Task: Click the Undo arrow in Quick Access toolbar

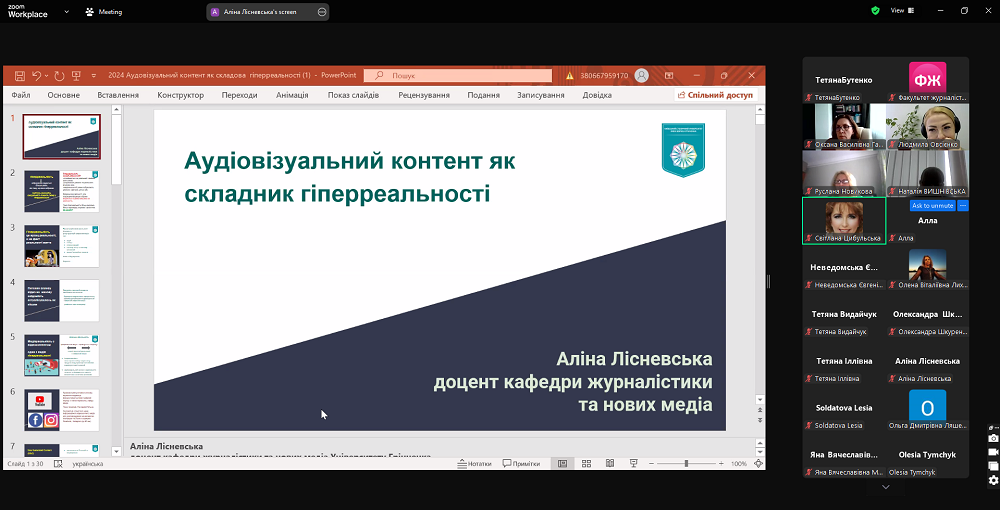Action: click(36, 75)
